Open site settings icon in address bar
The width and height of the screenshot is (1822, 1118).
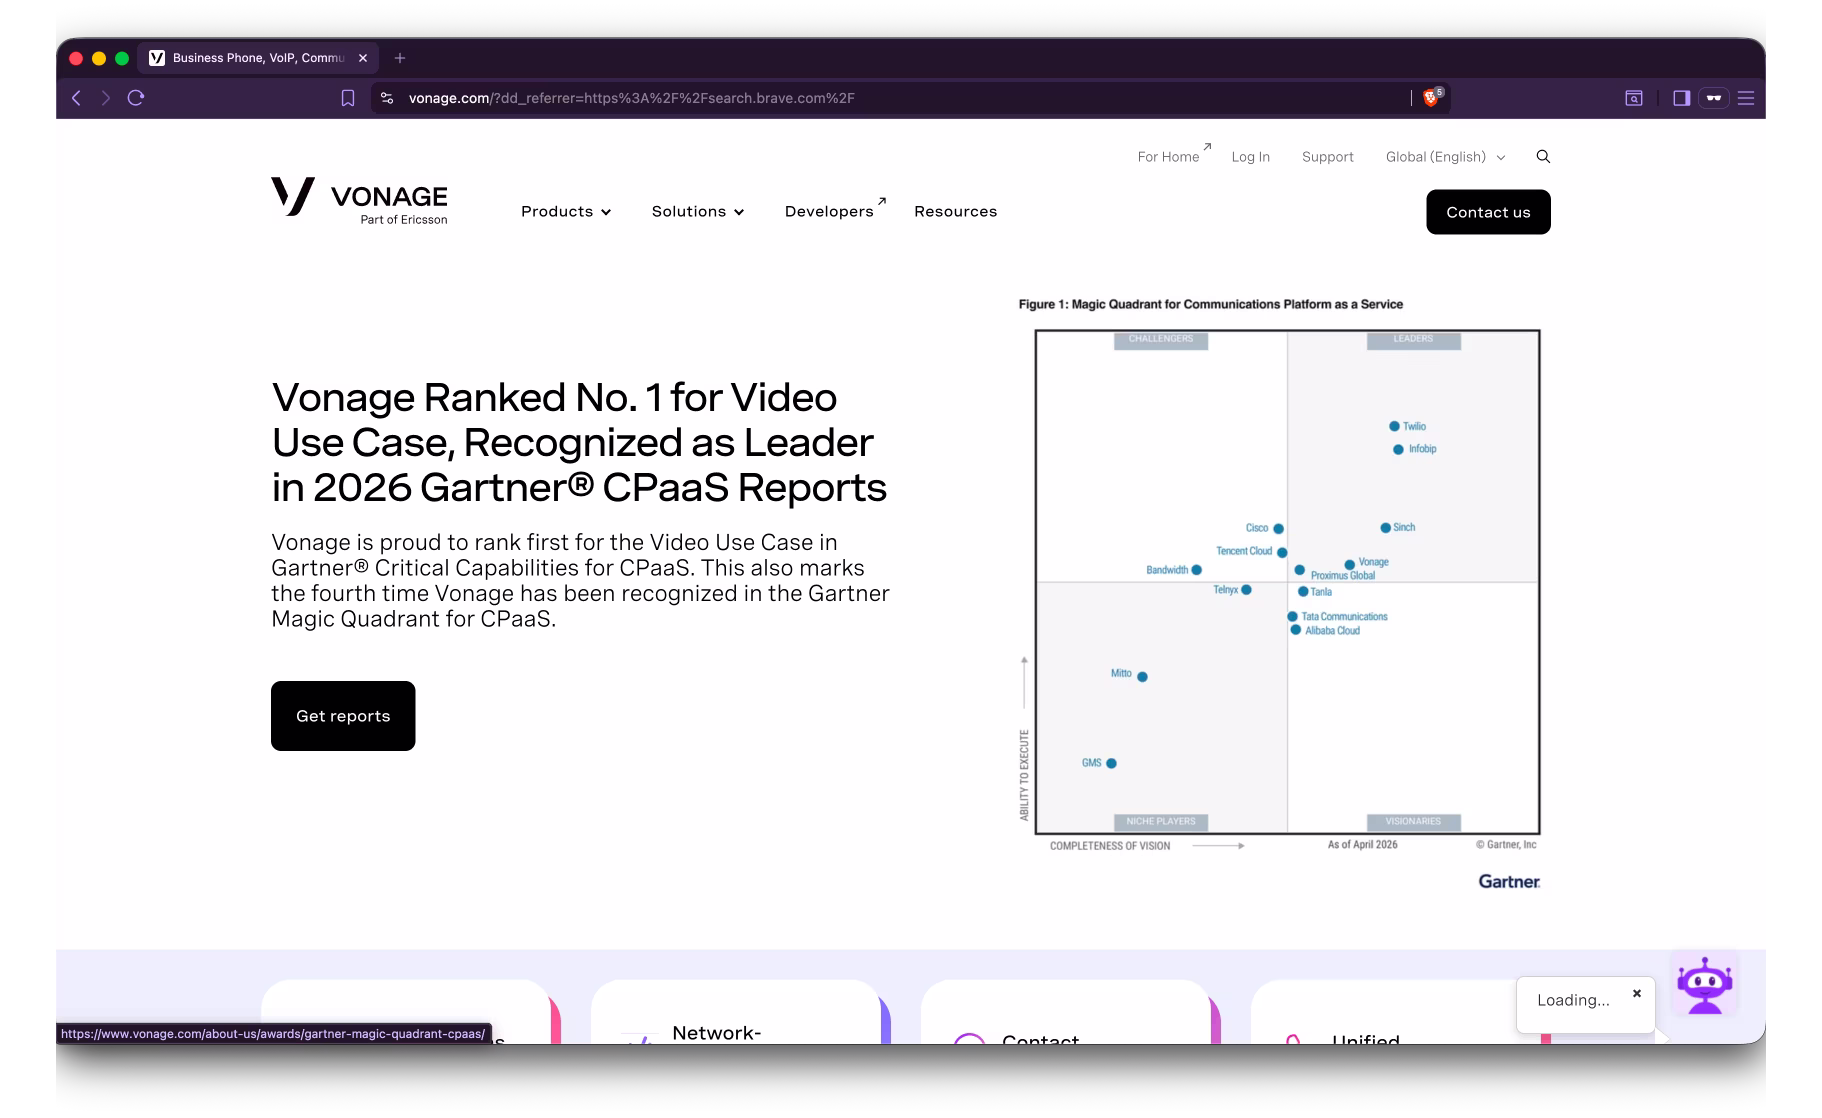pyautogui.click(x=387, y=98)
